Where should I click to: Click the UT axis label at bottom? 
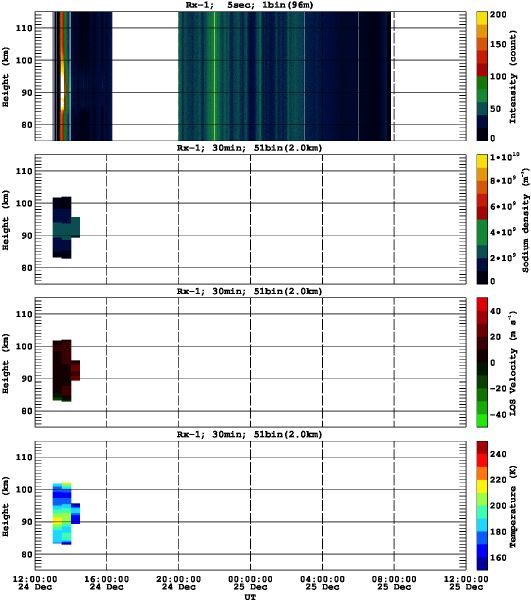pos(250,596)
